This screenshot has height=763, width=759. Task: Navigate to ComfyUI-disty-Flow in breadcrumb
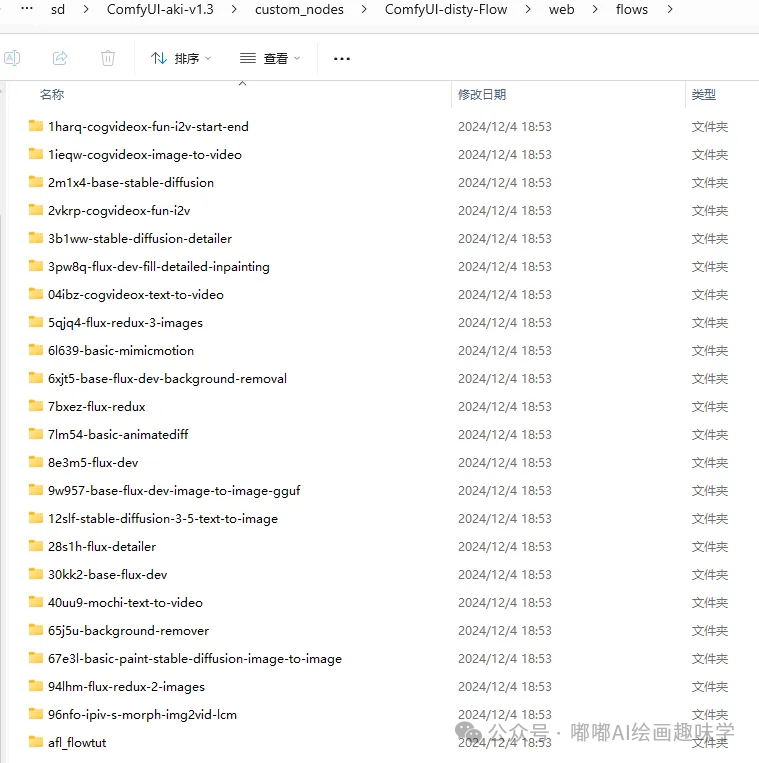pyautogui.click(x=446, y=9)
